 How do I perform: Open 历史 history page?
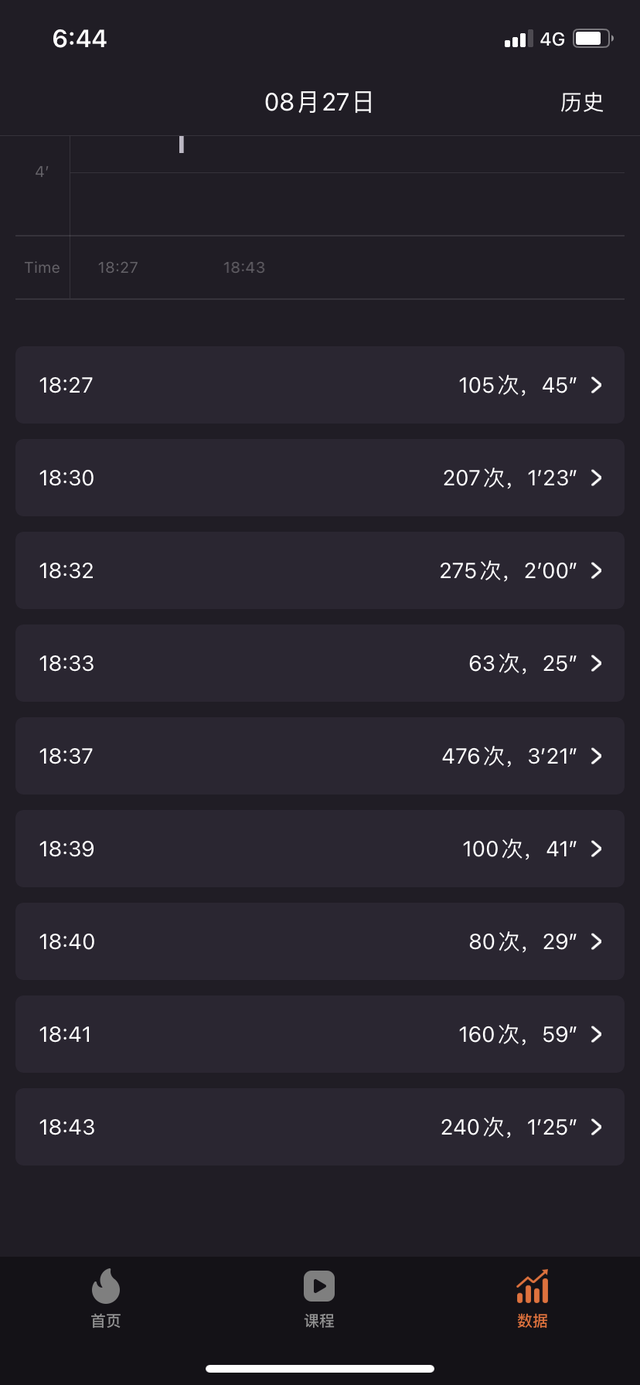pos(582,102)
